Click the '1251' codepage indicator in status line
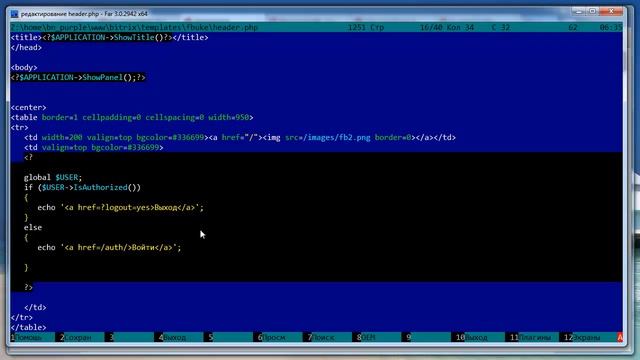The height and width of the screenshot is (360, 640). (357, 27)
